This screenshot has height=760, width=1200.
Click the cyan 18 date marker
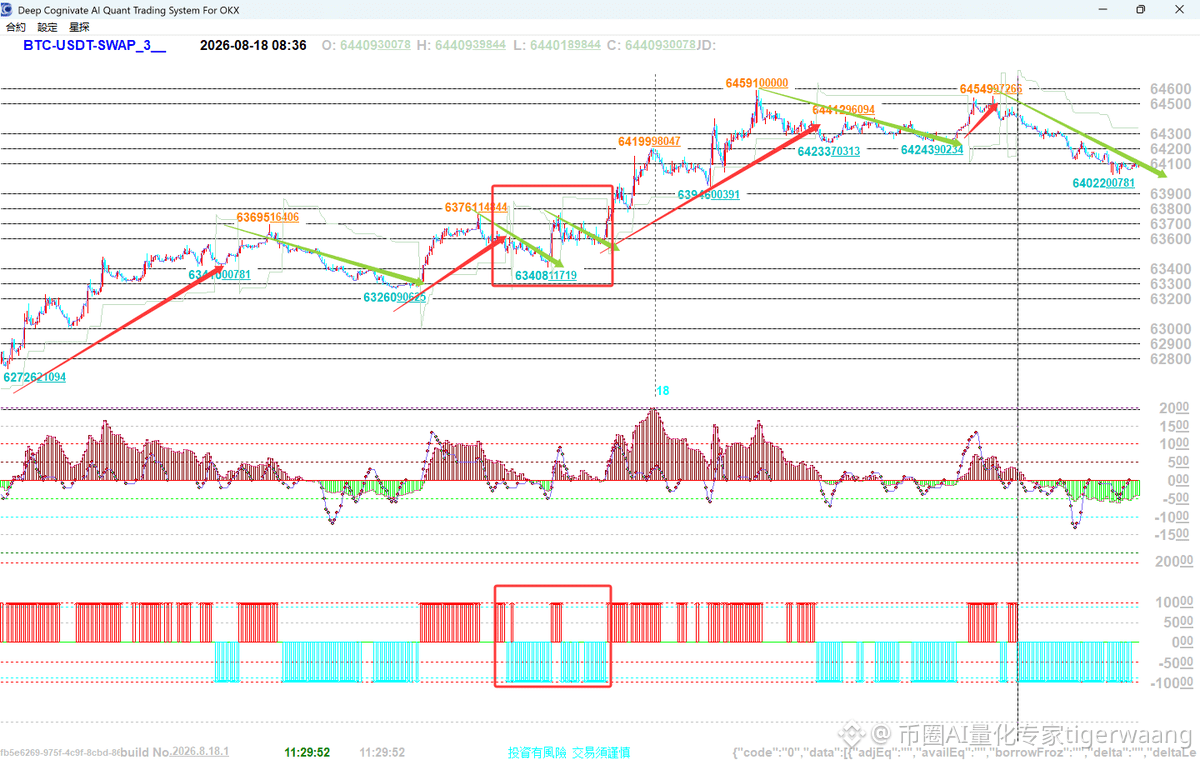tap(662, 391)
